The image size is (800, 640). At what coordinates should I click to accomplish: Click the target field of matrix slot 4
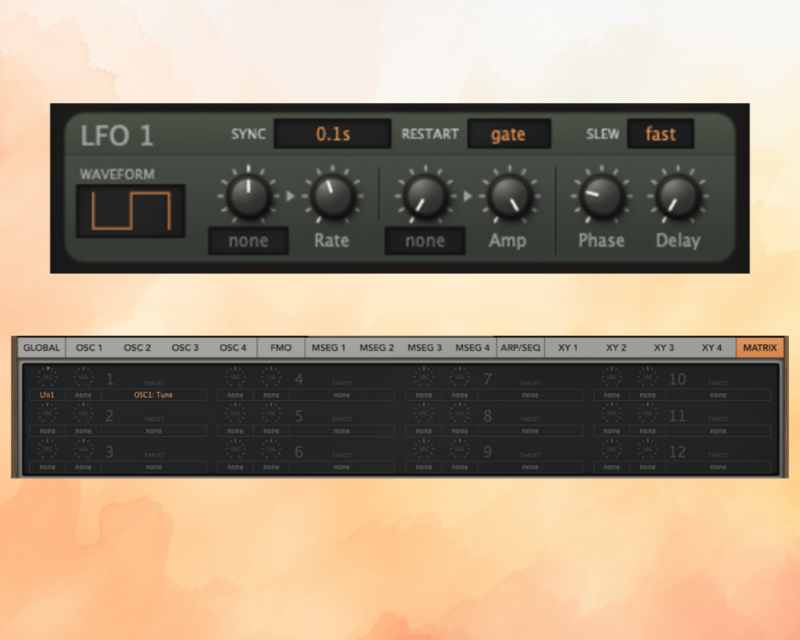(x=342, y=395)
